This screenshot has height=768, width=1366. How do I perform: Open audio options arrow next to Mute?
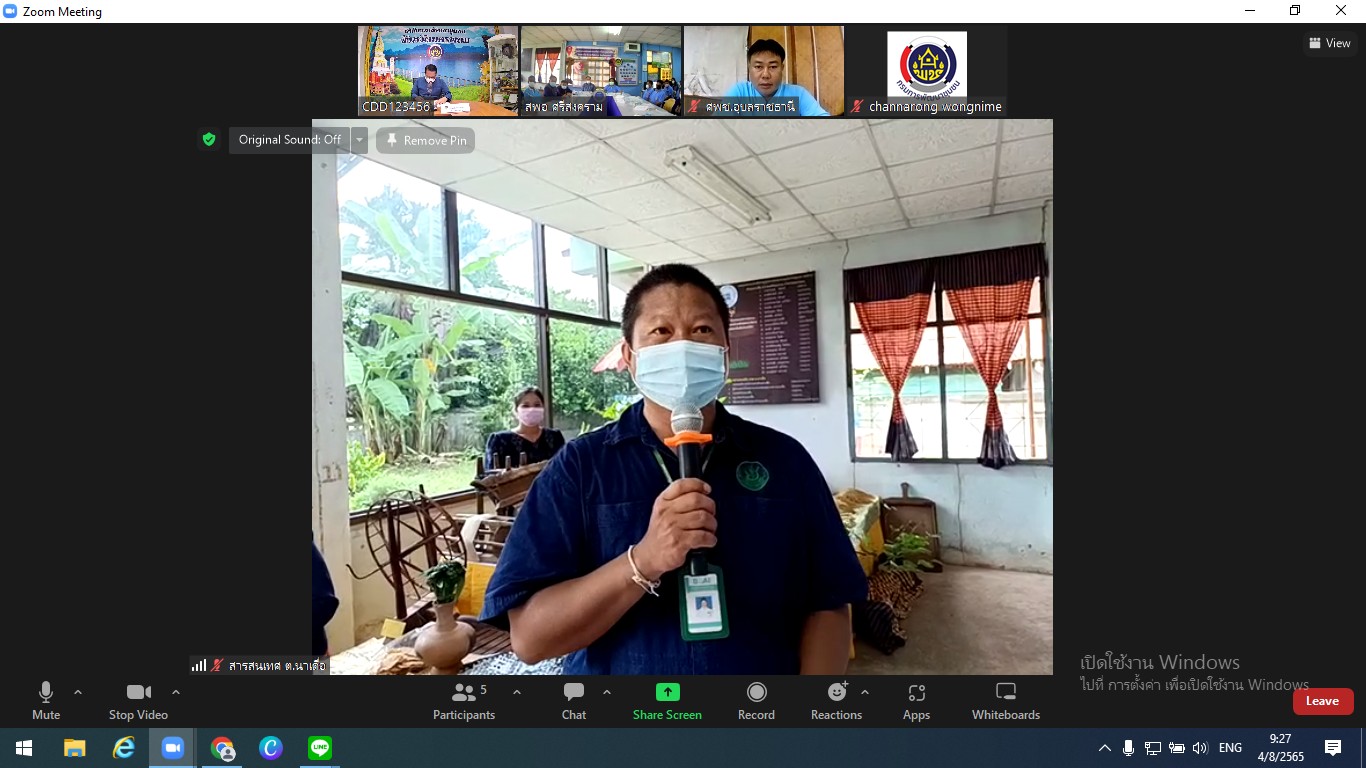point(78,692)
